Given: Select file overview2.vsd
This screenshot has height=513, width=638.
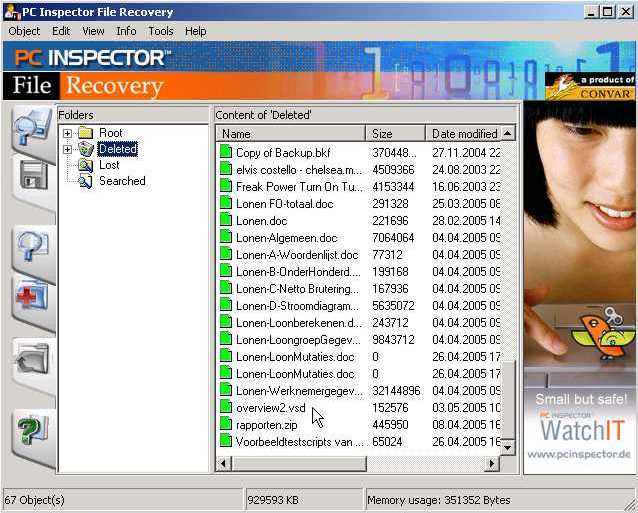Looking at the screenshot, I should click(x=271, y=408).
